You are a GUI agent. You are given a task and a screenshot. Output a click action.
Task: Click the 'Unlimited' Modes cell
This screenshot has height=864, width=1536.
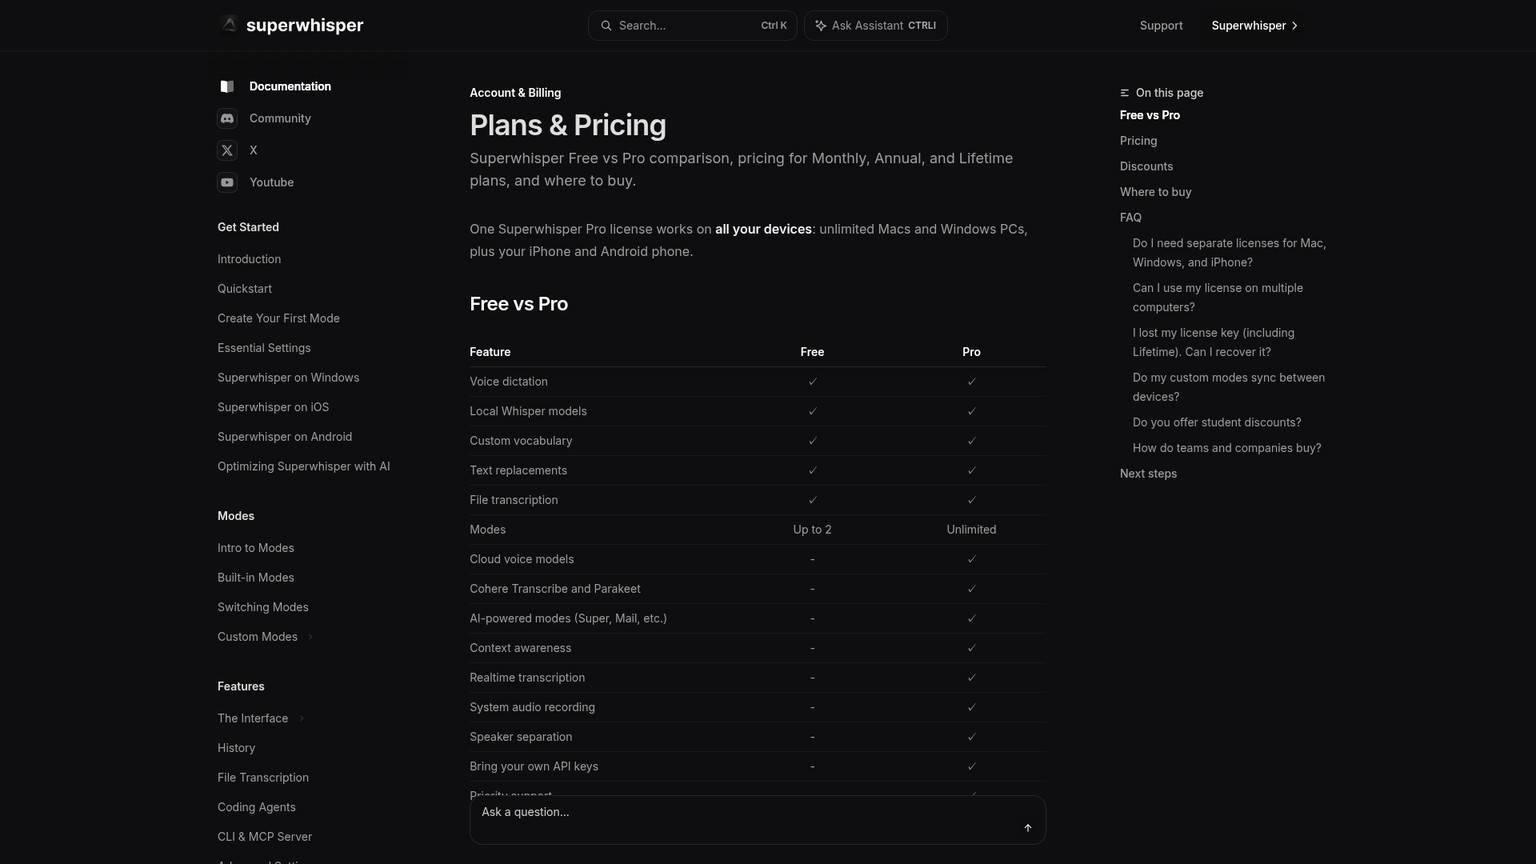[971, 530]
